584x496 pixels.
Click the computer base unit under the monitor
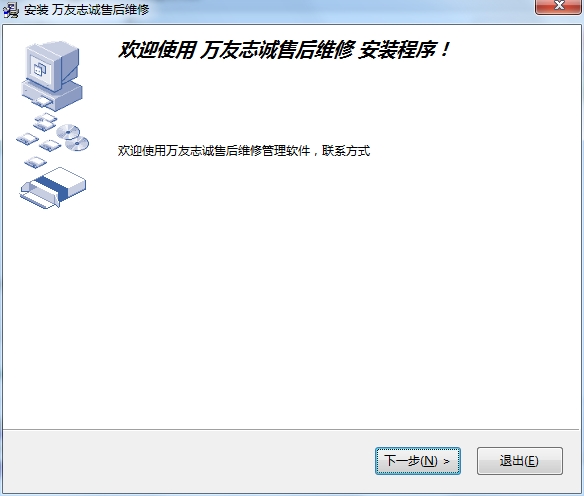[52, 96]
